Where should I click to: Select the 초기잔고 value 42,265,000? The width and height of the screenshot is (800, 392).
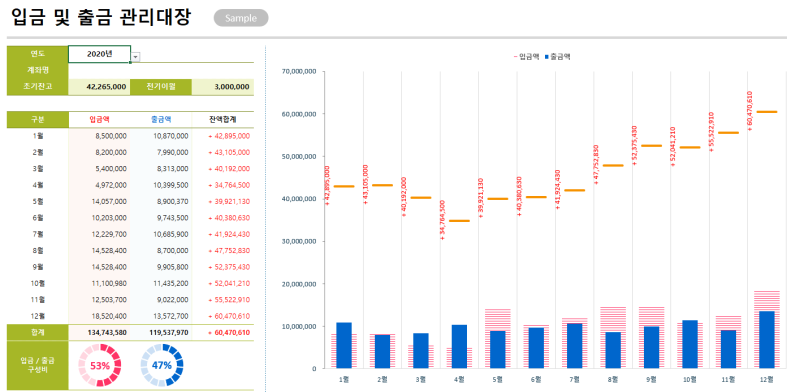(99, 87)
